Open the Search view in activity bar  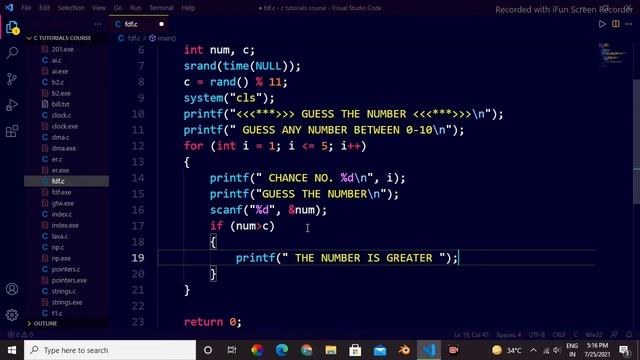[x=12, y=53]
